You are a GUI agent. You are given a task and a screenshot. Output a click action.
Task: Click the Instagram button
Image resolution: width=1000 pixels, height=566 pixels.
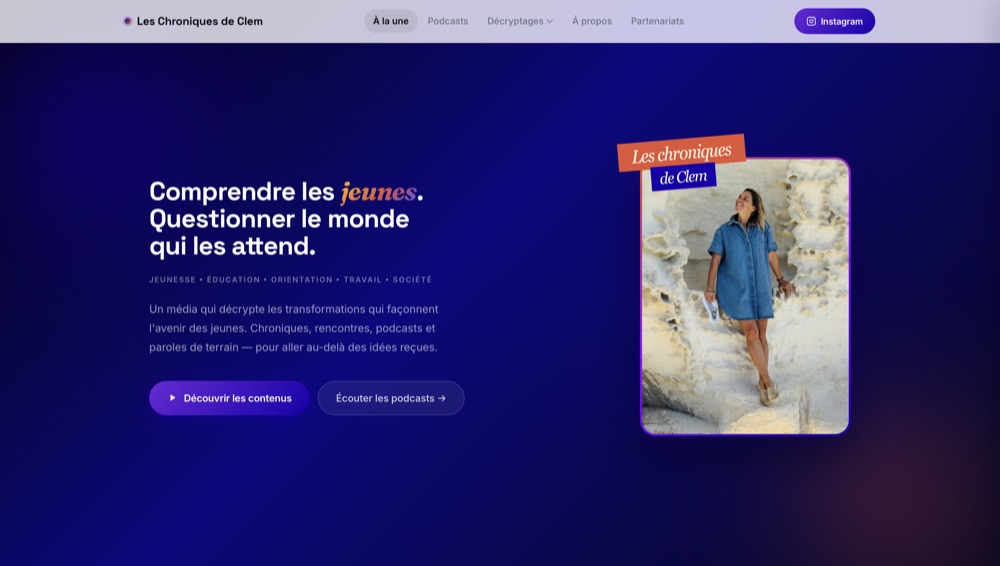[834, 21]
